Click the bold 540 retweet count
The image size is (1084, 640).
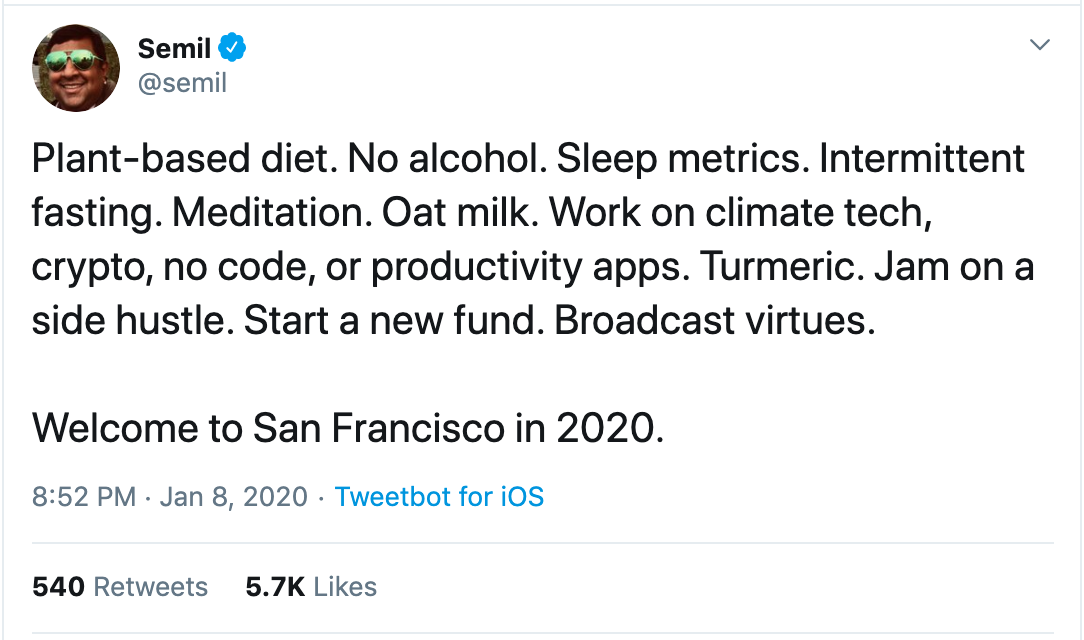[x=59, y=587]
